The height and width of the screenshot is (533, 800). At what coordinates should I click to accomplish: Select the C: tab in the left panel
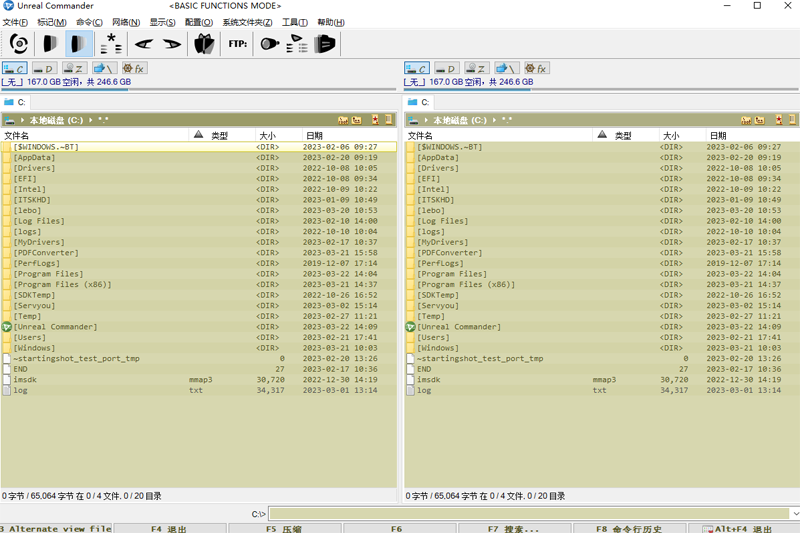tap(15, 102)
